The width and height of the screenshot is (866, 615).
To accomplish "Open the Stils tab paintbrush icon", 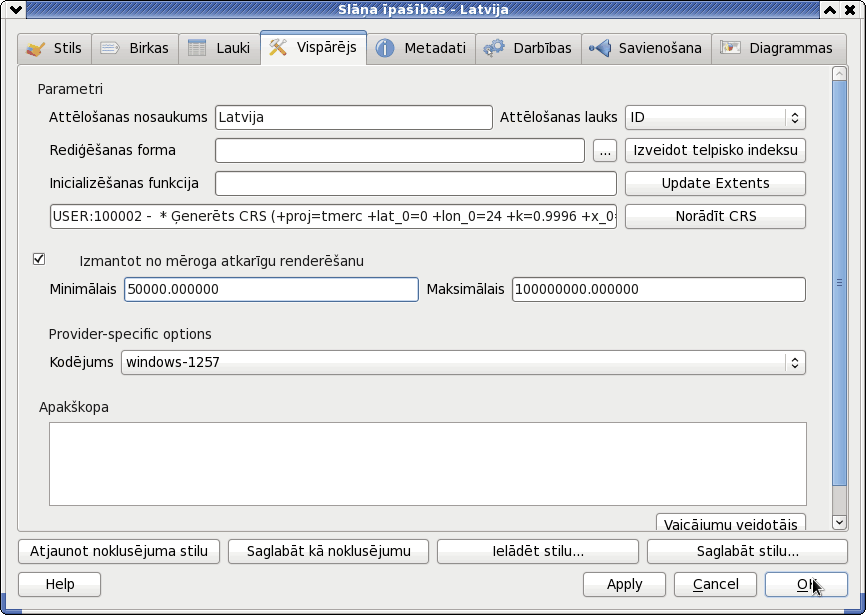I will [x=35, y=49].
